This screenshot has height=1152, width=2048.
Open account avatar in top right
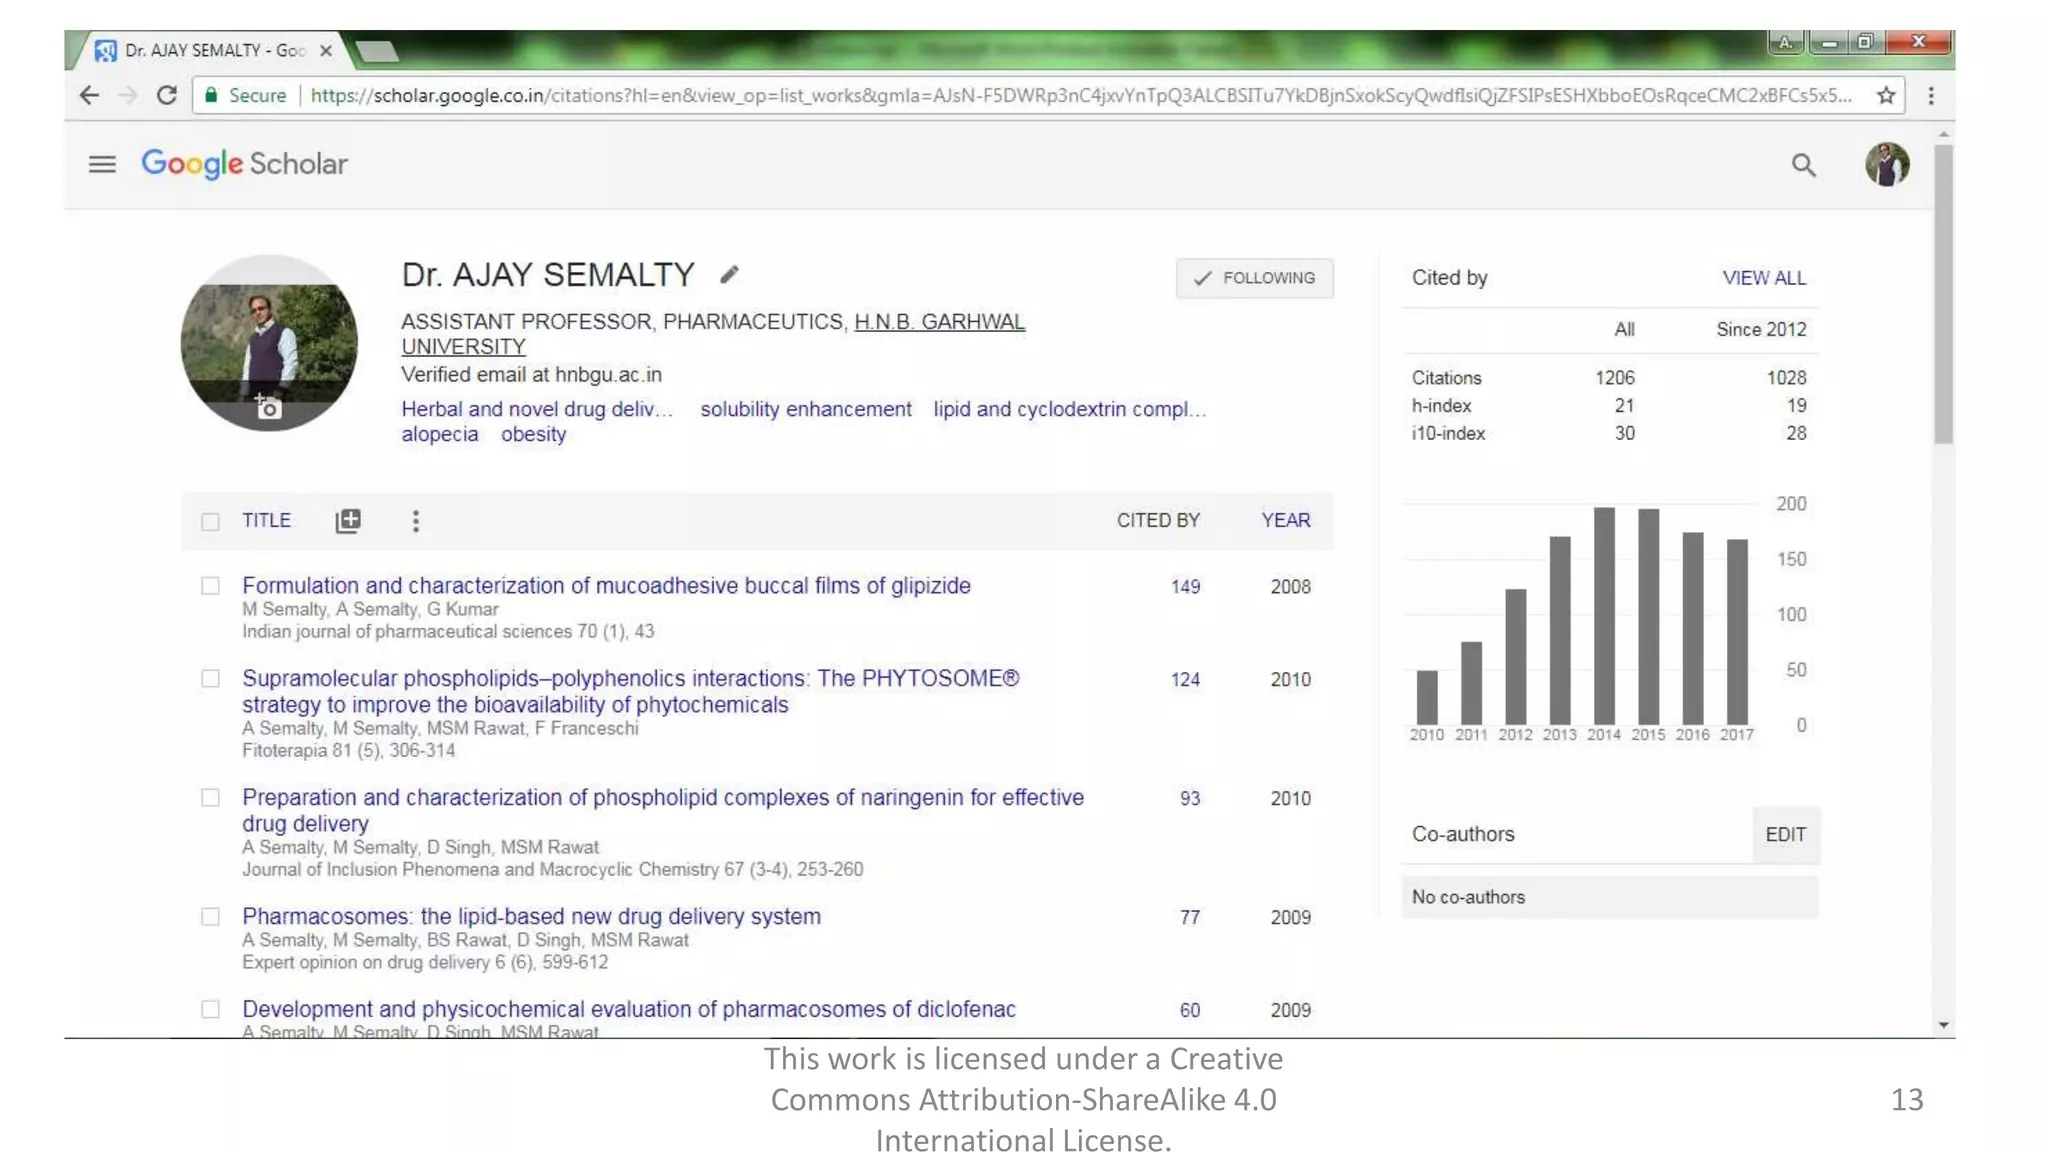(x=1886, y=165)
